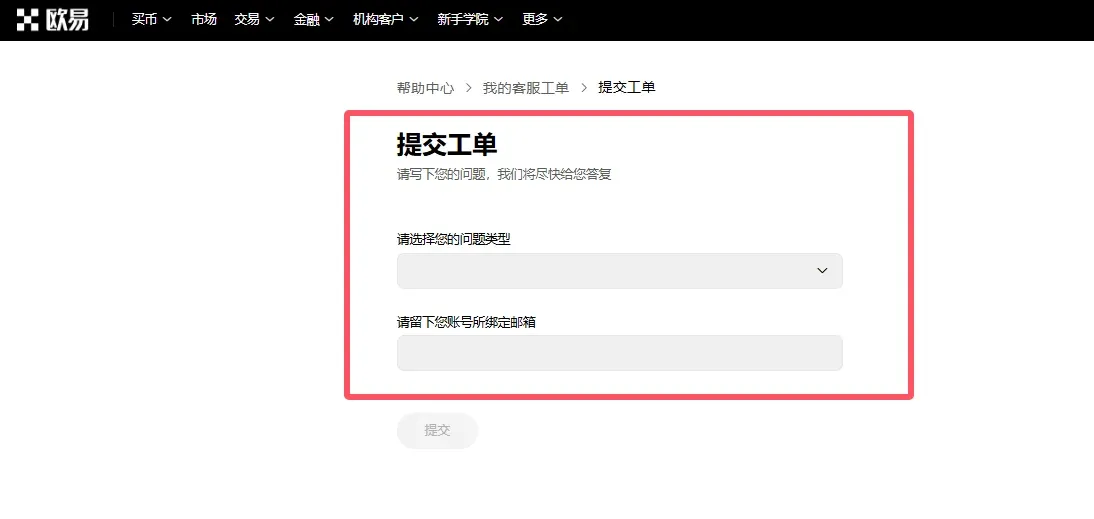The width and height of the screenshot is (1094, 519).
Task: Select the 提交工单 breadcrumb text
Action: tap(627, 87)
